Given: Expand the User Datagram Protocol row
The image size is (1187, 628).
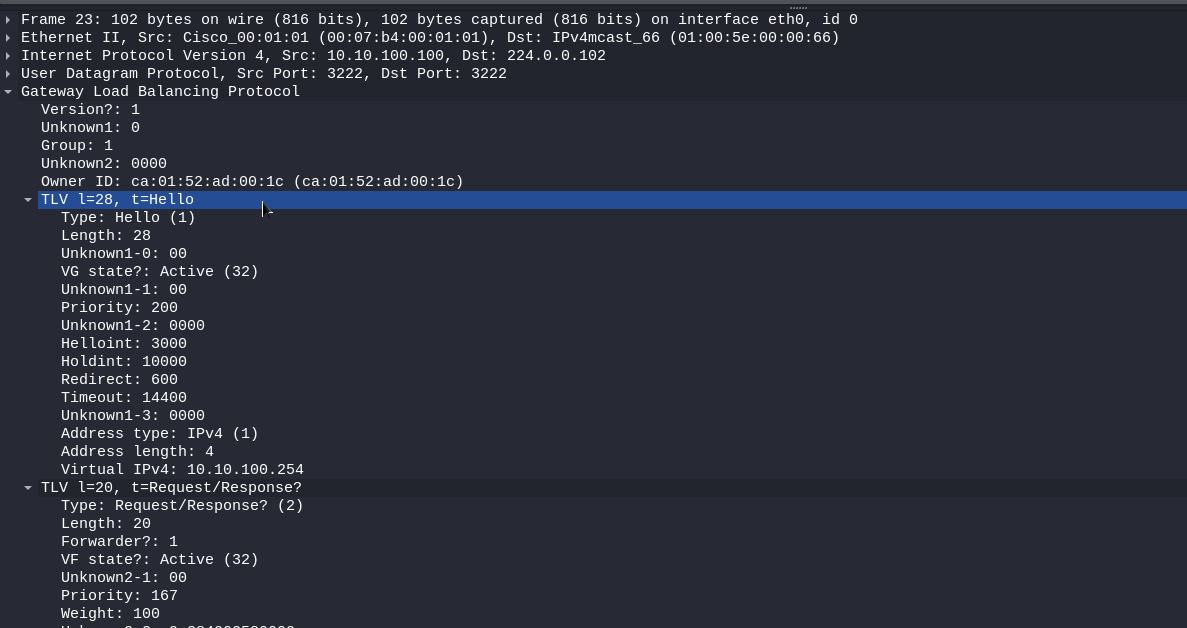Looking at the screenshot, I should coord(9,74).
